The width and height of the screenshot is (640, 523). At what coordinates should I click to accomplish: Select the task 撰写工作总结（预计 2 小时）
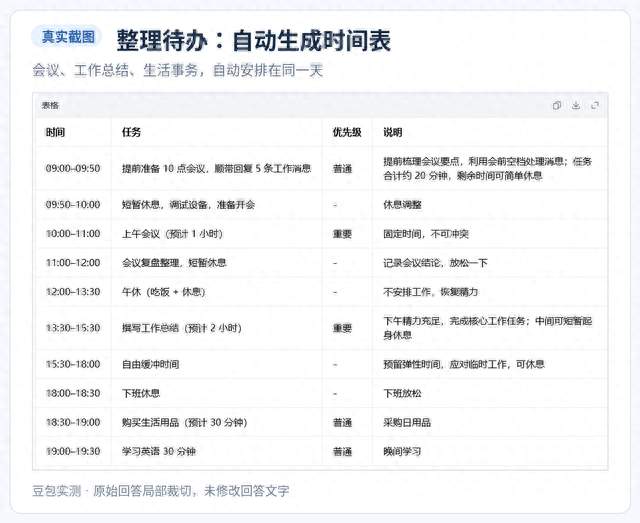tap(182, 328)
